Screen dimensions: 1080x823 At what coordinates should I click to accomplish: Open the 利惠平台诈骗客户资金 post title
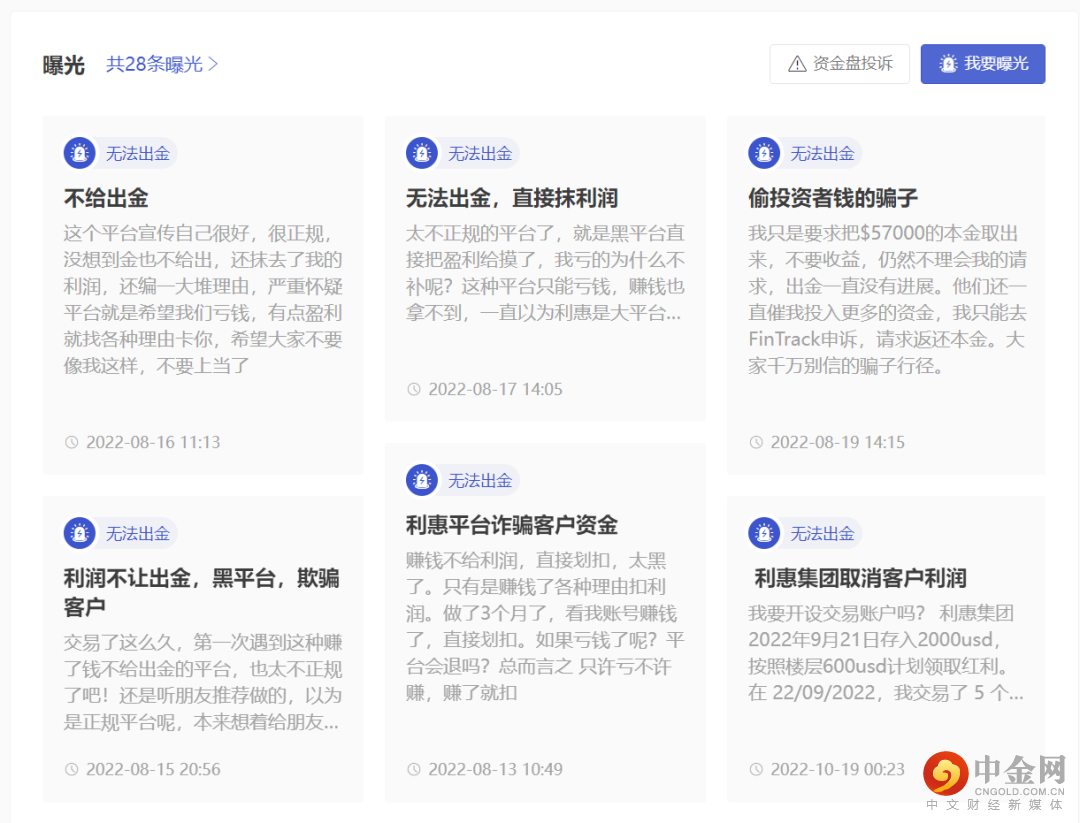pyautogui.click(x=512, y=525)
